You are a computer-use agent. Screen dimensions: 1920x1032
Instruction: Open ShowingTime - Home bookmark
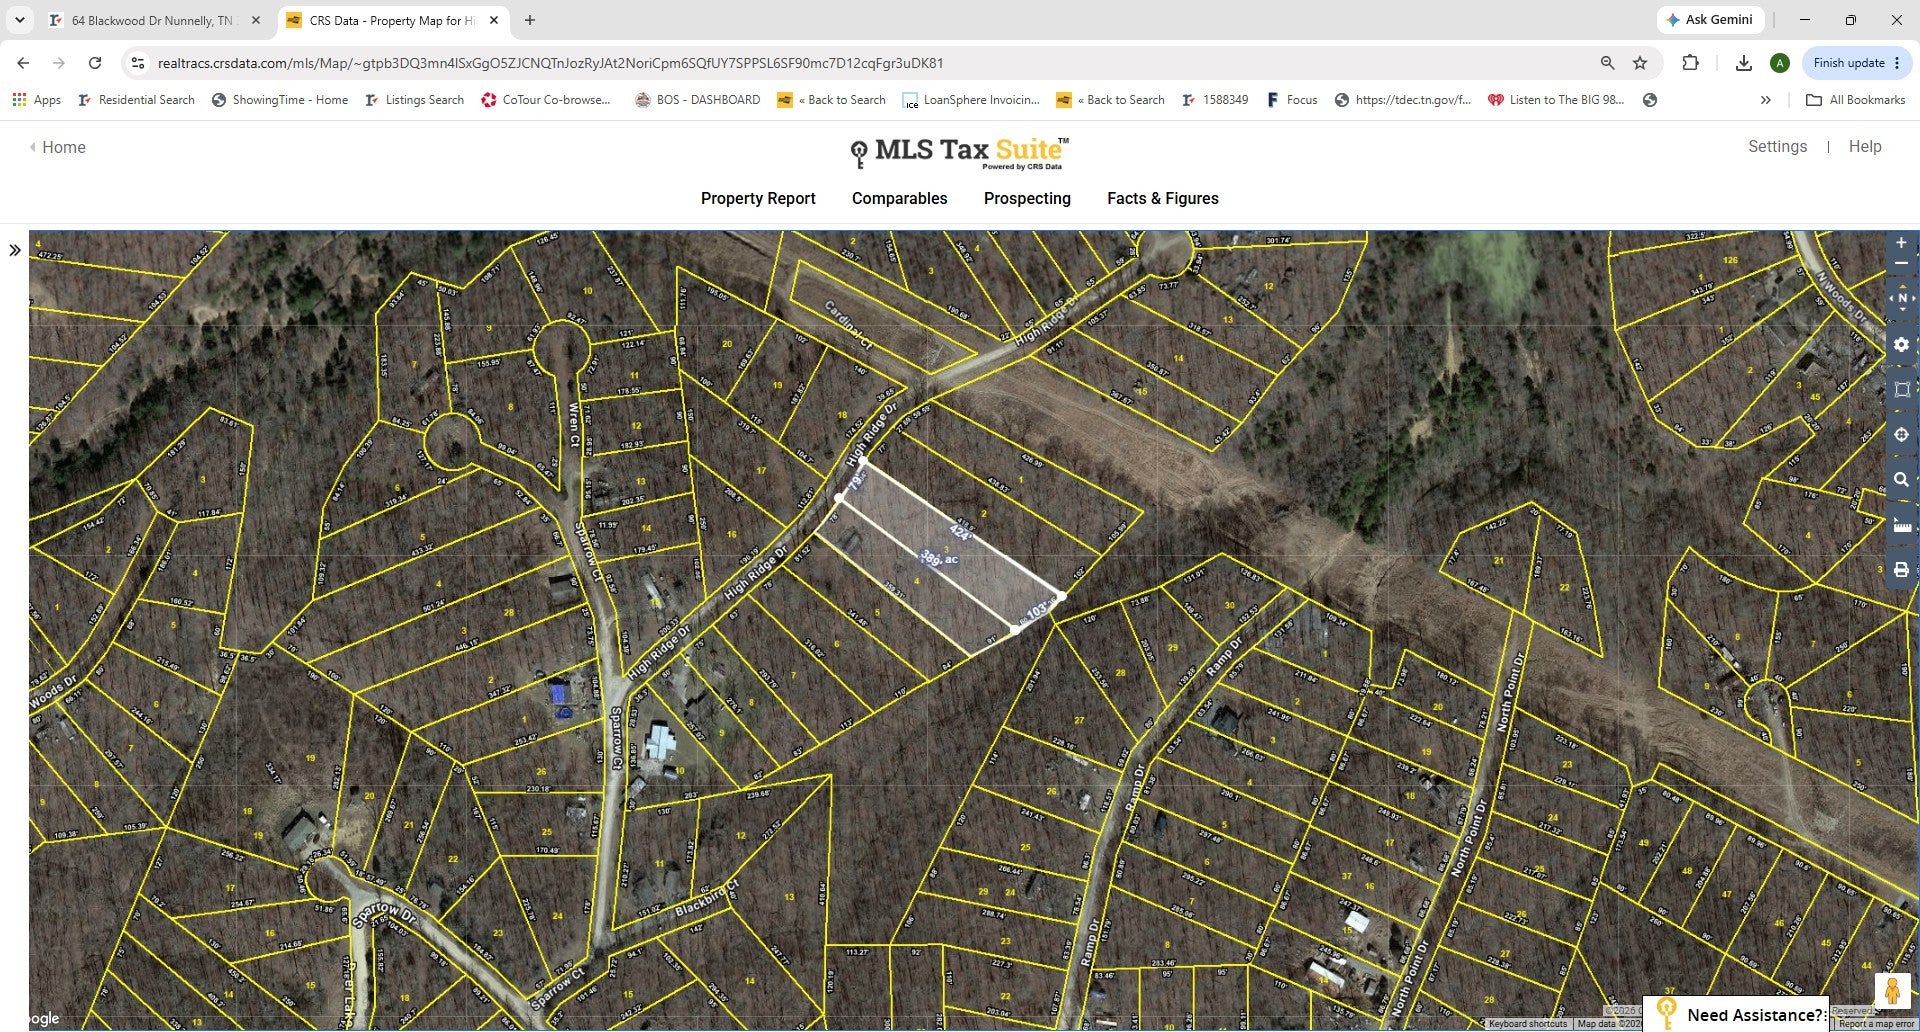280,100
